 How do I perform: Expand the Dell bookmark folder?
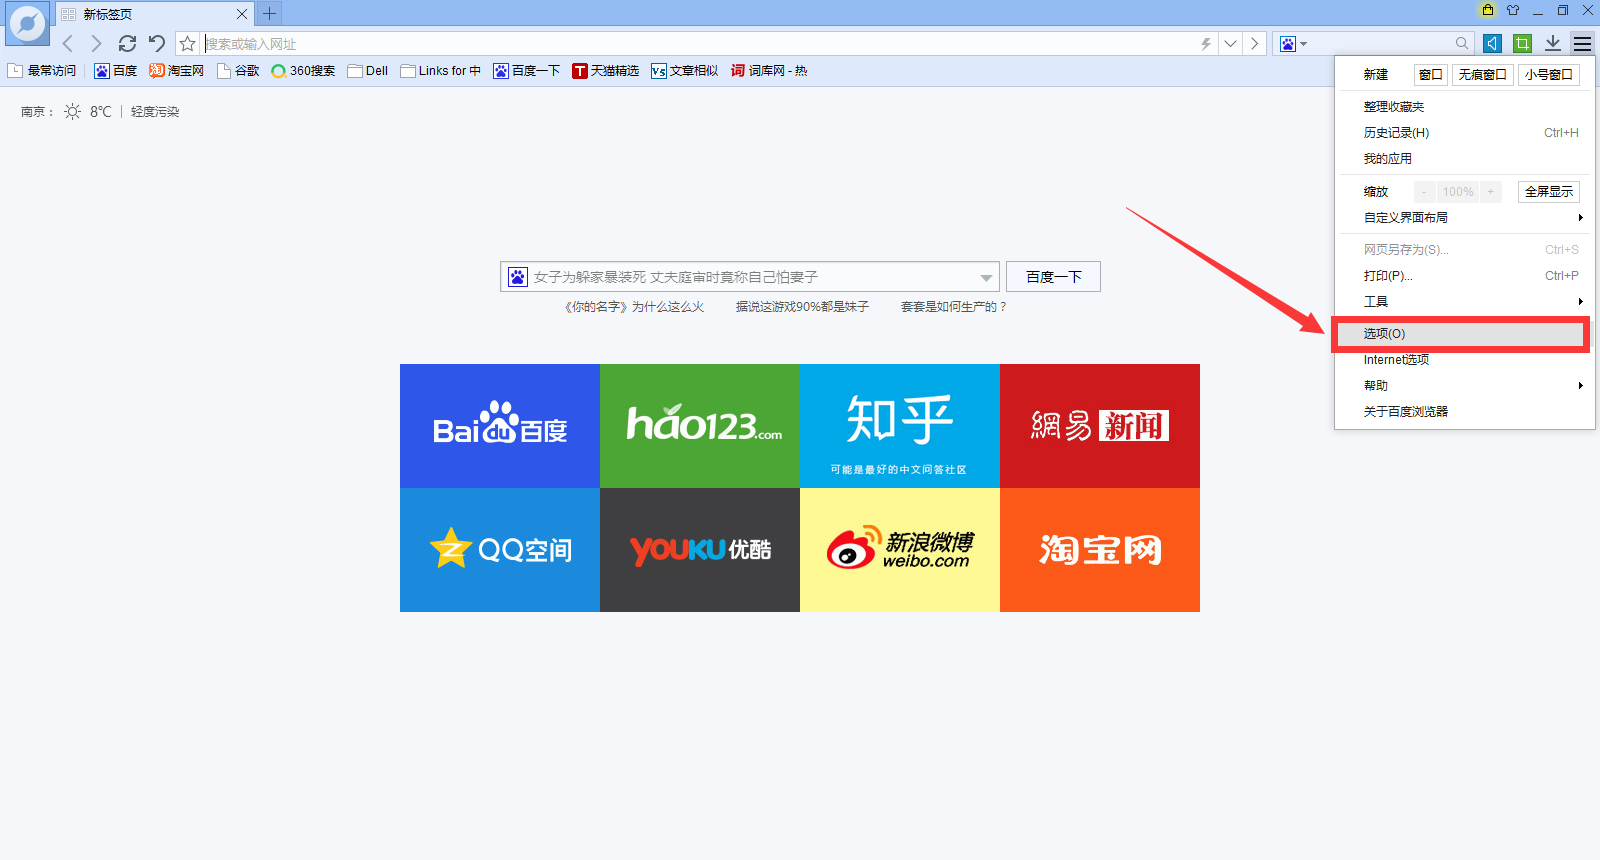point(368,71)
